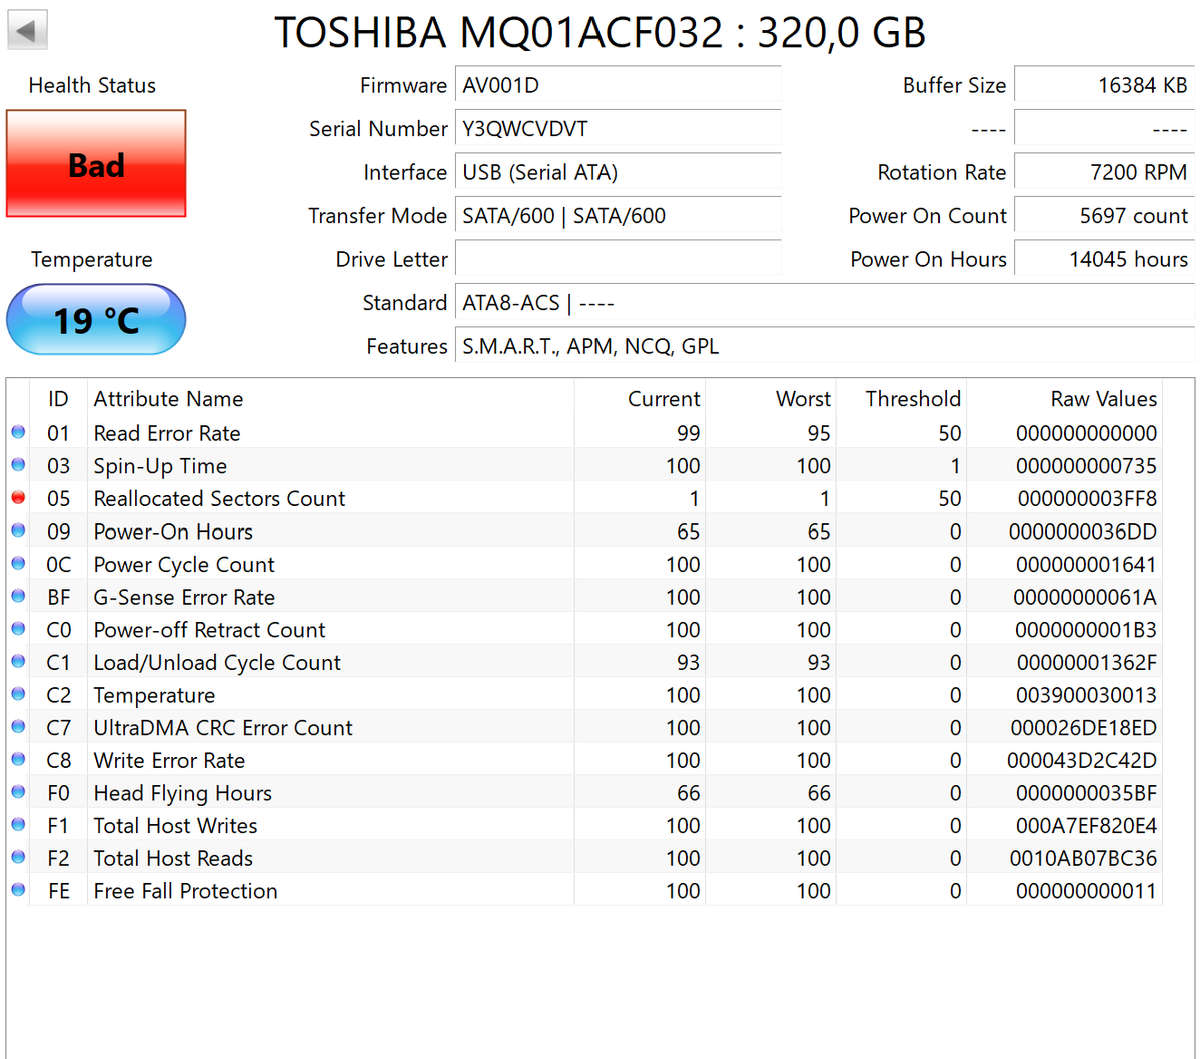1200x1059 pixels.
Task: Click the TOSHIBA MQ01ACF032 title heading
Action: (600, 32)
